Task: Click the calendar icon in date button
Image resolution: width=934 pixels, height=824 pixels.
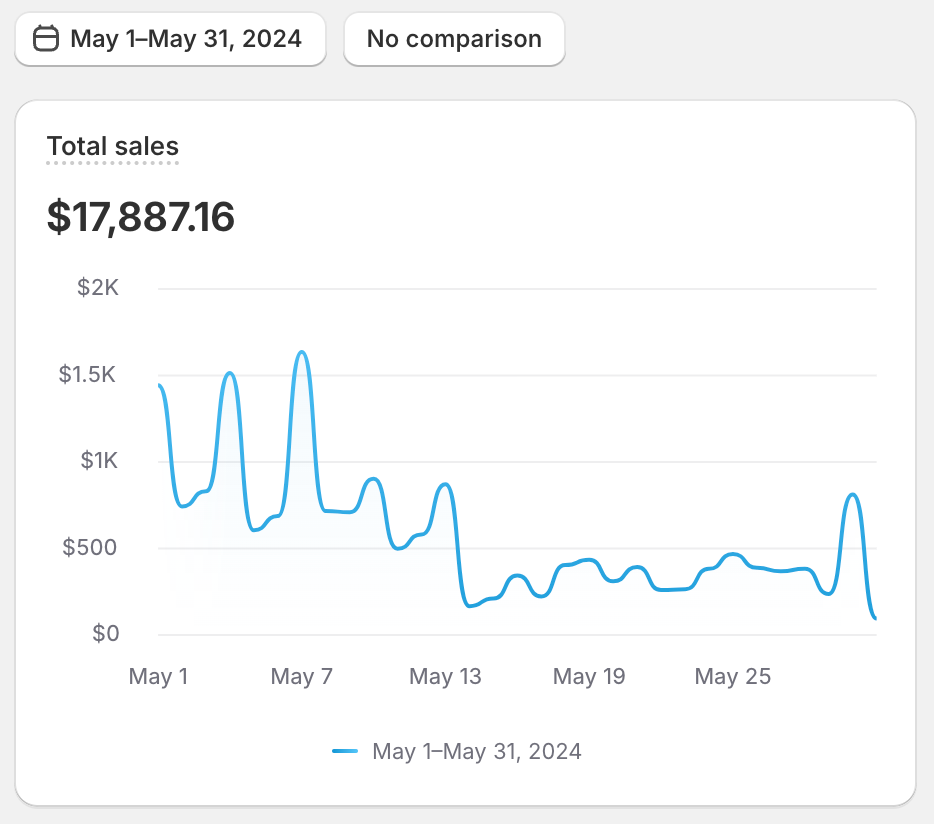Action: pos(46,39)
